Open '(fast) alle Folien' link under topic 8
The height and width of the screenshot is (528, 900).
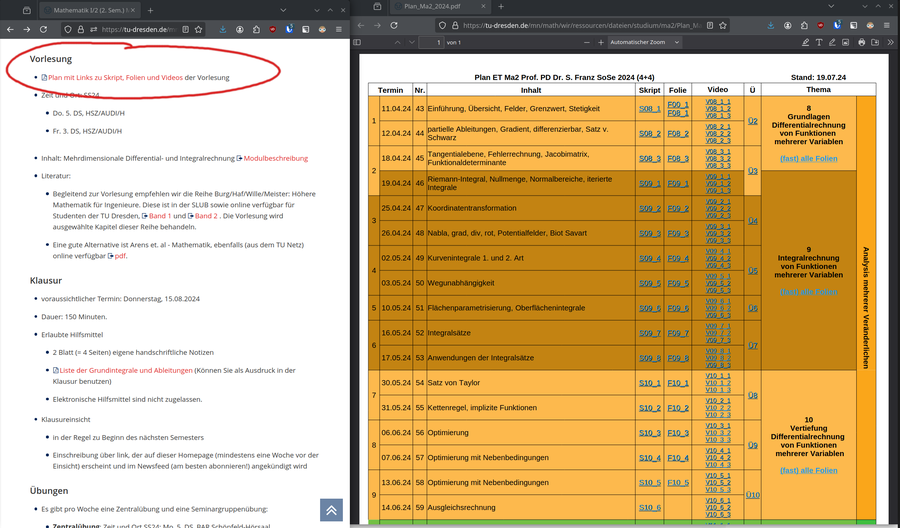[x=808, y=158]
